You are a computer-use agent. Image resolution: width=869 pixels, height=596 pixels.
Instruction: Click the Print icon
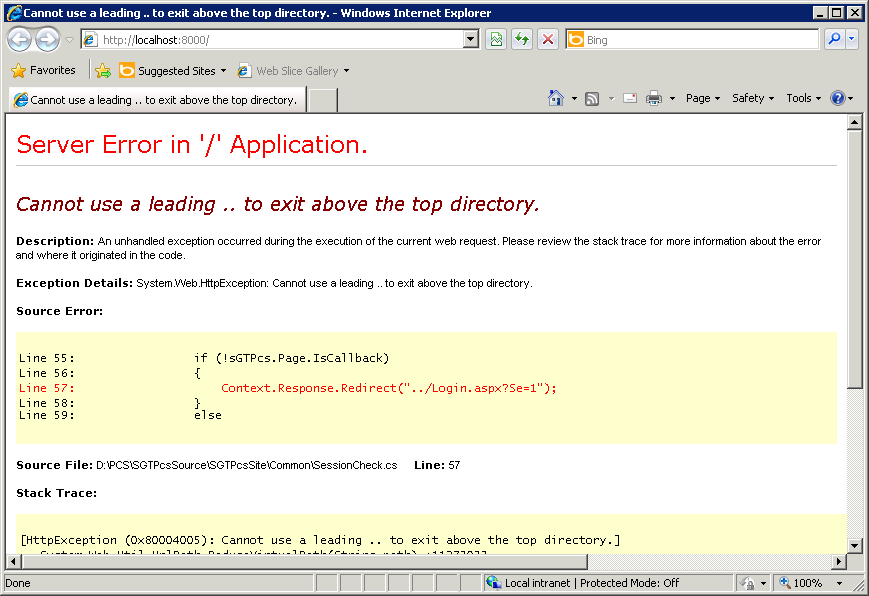click(654, 98)
